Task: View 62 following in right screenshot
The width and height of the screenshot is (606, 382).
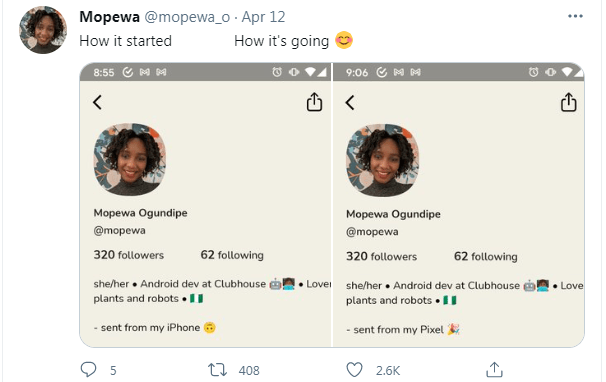Action: [485, 256]
